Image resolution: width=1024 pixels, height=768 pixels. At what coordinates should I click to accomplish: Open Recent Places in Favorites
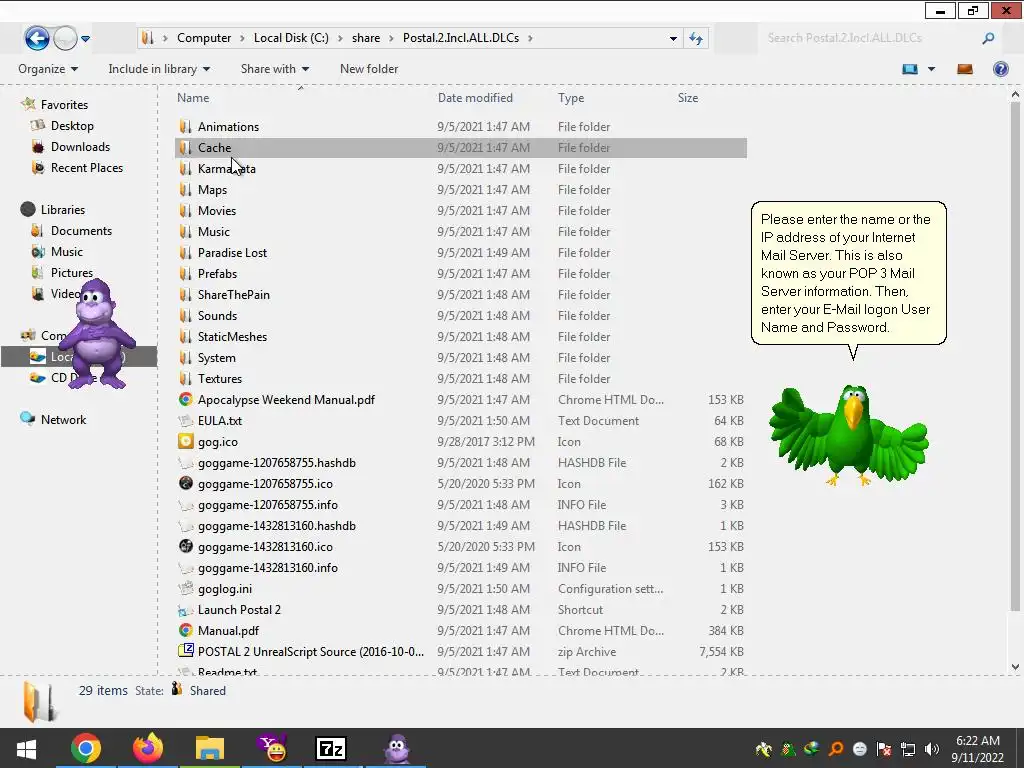click(87, 168)
